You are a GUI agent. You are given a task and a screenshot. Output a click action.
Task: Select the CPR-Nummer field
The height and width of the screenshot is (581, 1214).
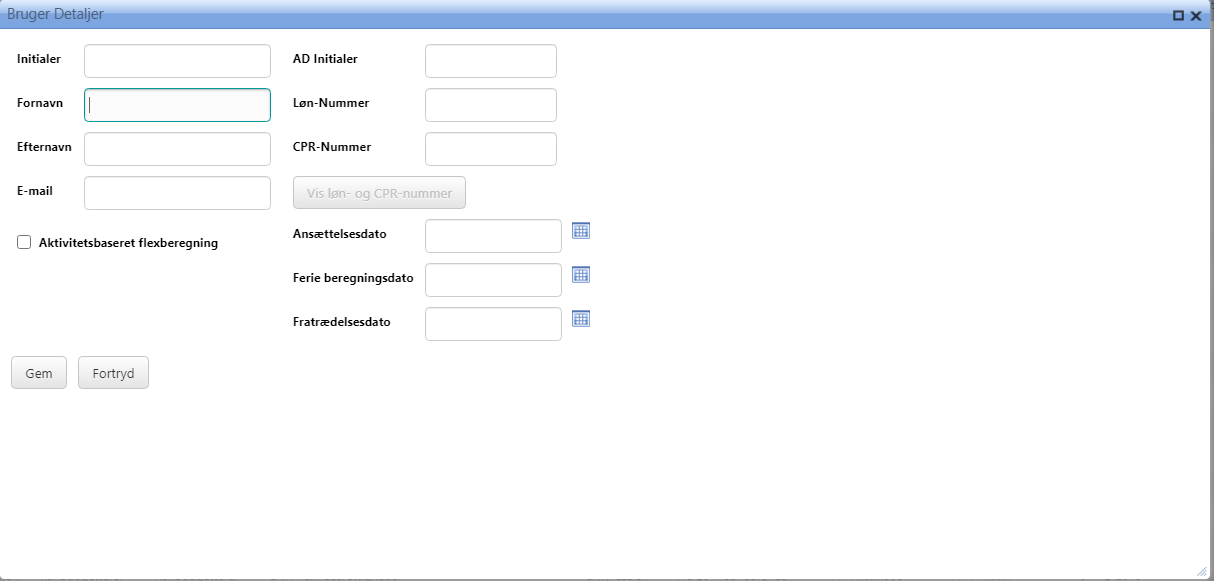[490, 149]
